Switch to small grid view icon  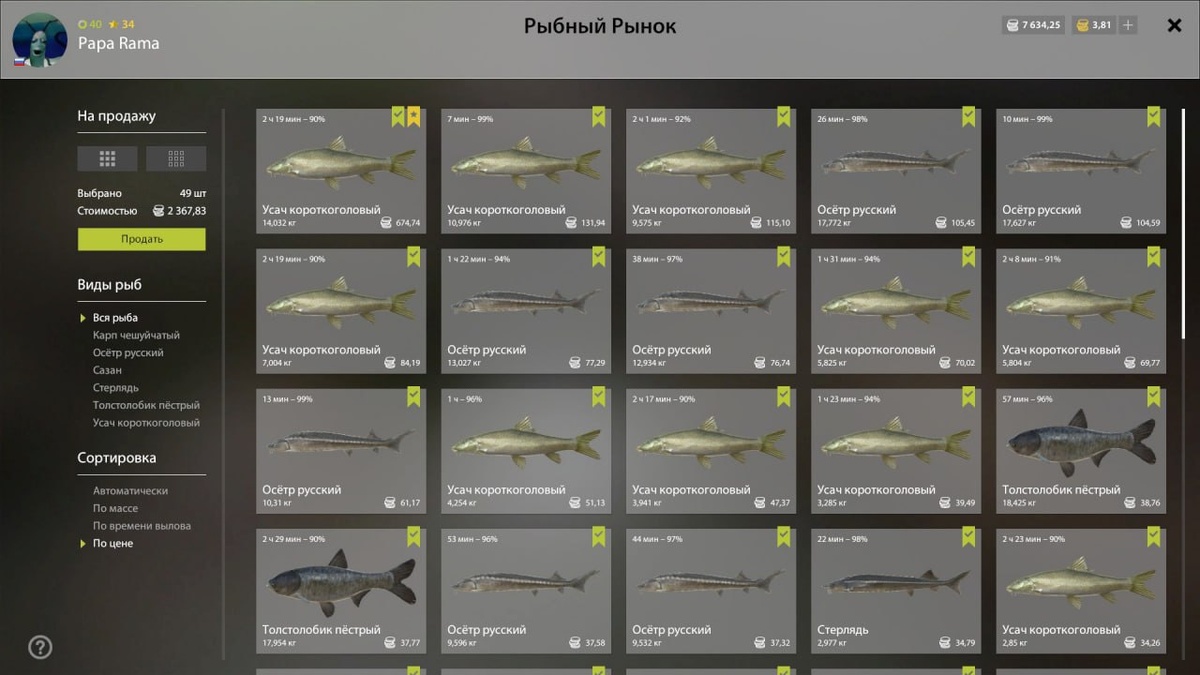[176, 158]
